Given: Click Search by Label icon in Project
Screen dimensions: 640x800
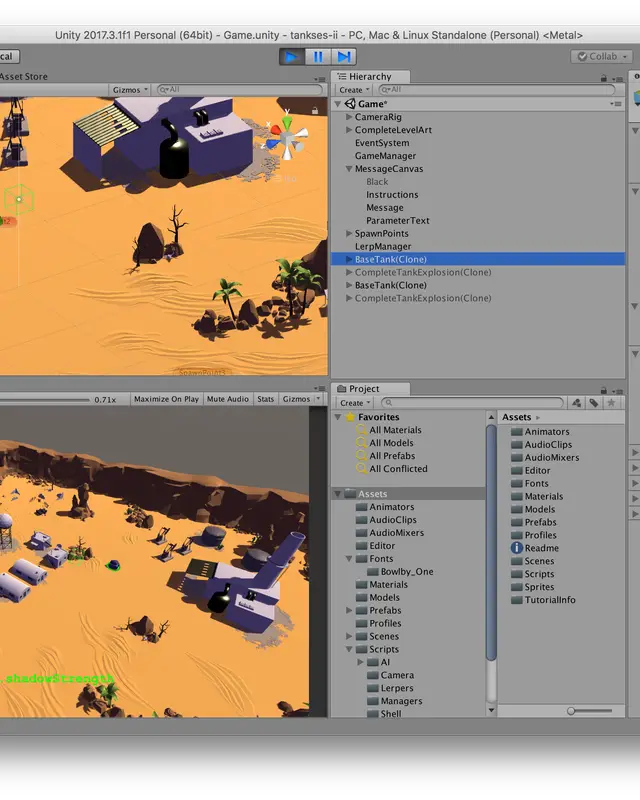Looking at the screenshot, I should coord(594,403).
